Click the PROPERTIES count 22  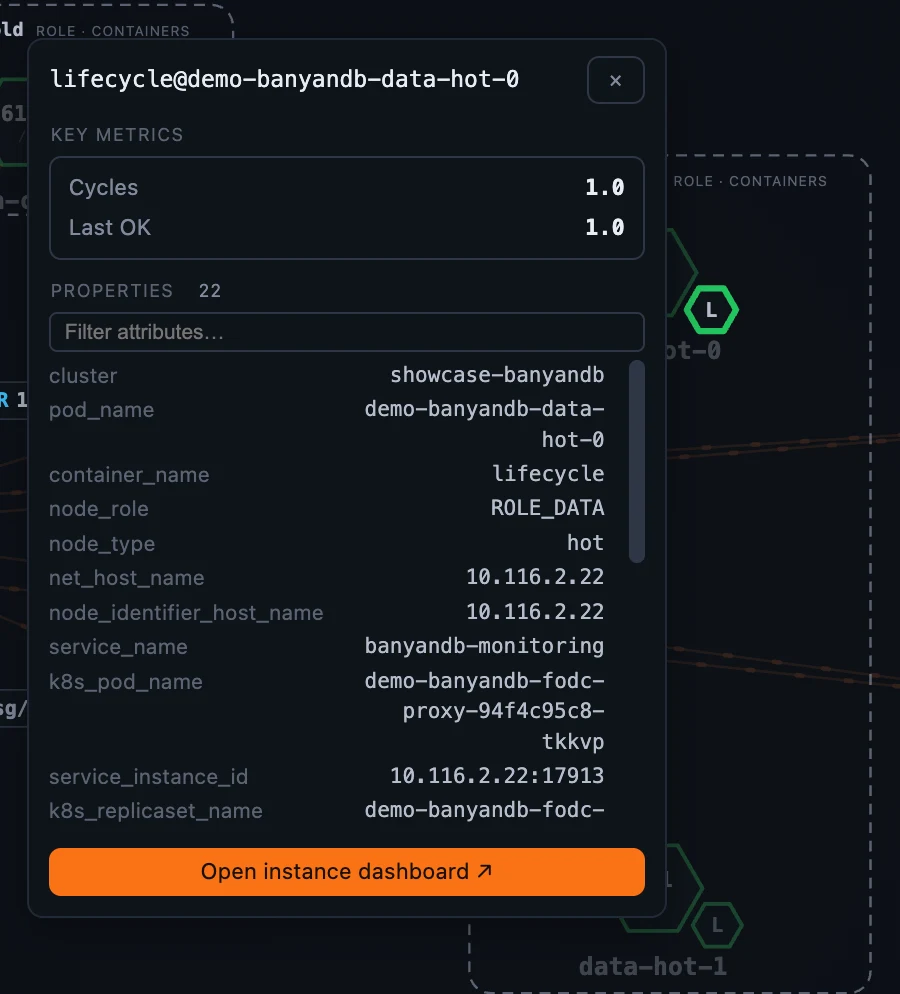click(x=210, y=291)
